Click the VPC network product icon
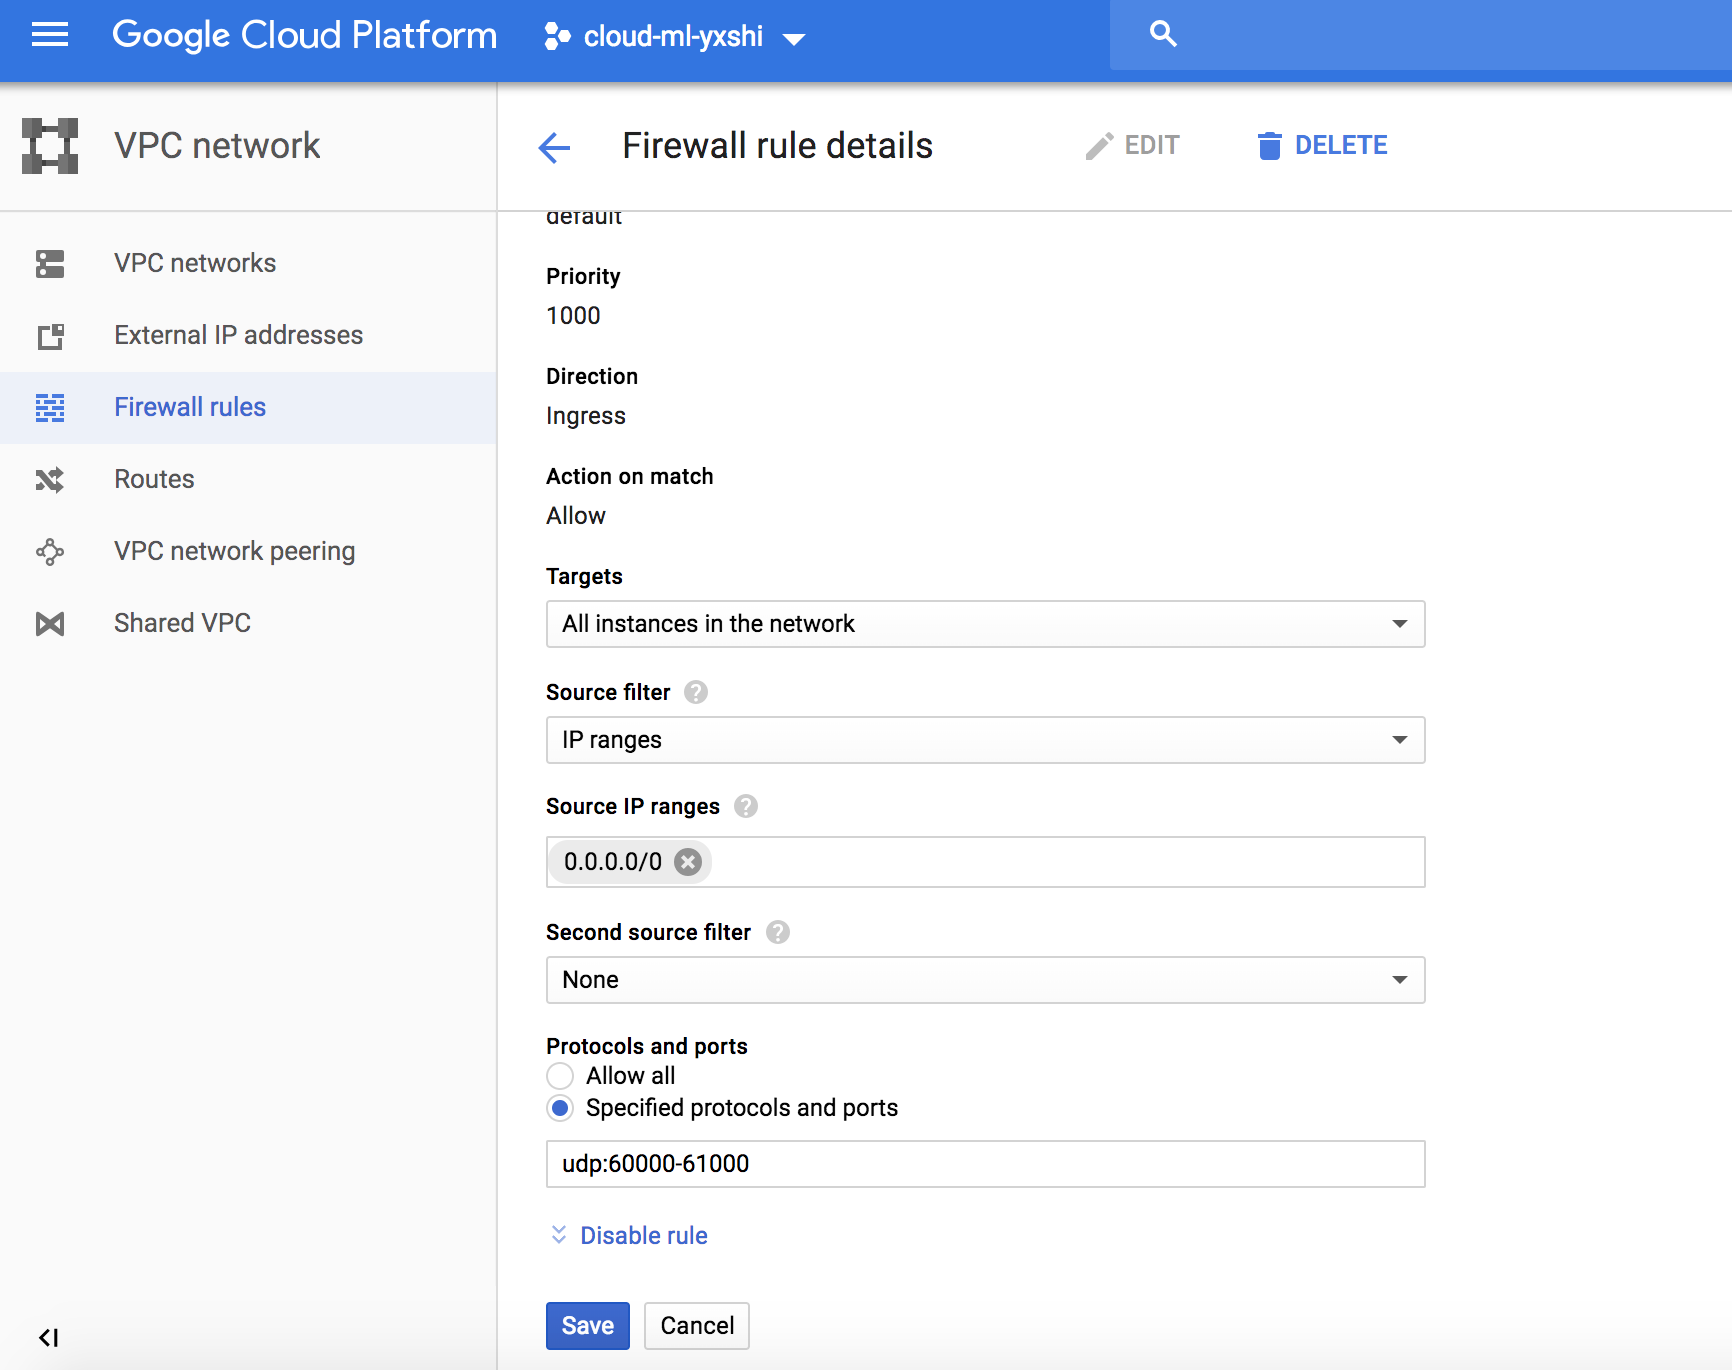1732x1370 pixels. point(50,146)
